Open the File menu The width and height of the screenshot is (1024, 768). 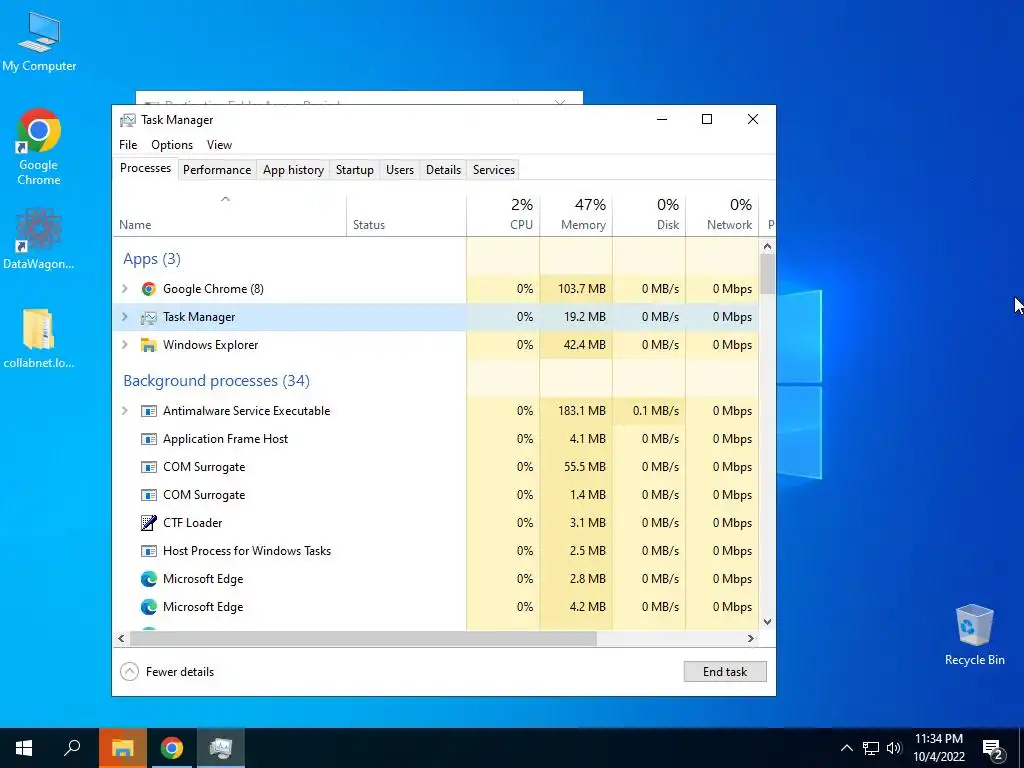128,145
